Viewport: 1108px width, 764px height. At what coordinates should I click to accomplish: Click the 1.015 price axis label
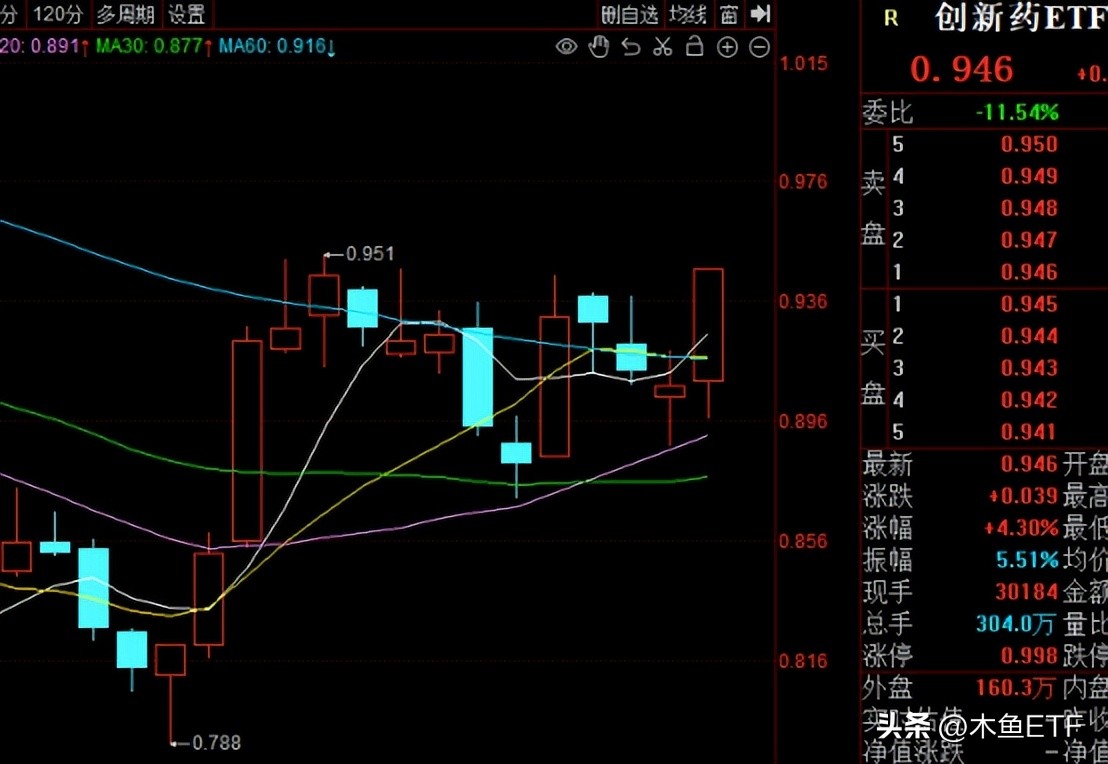[803, 64]
